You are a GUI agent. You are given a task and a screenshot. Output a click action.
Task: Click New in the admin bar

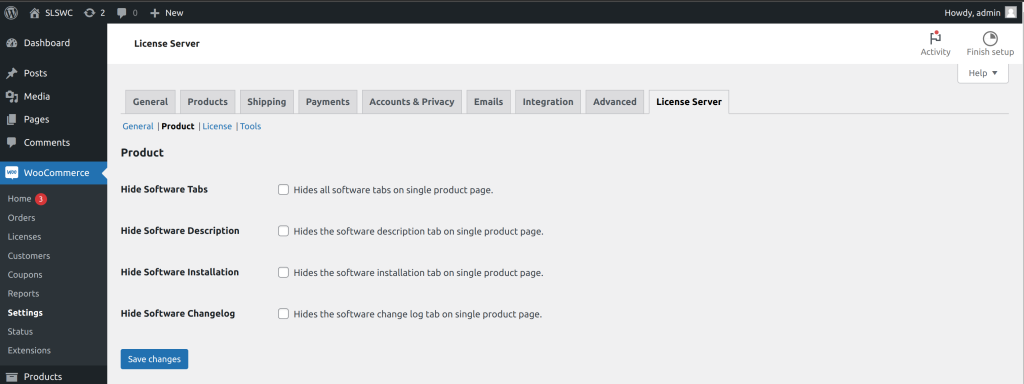click(x=174, y=12)
